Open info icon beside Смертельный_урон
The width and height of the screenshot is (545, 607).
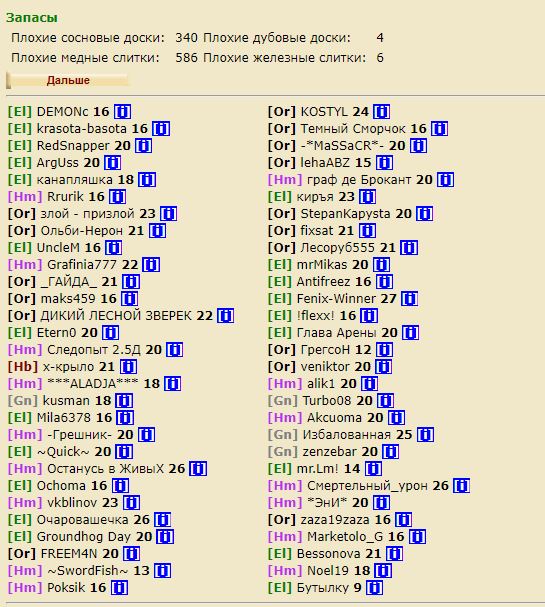click(461, 486)
